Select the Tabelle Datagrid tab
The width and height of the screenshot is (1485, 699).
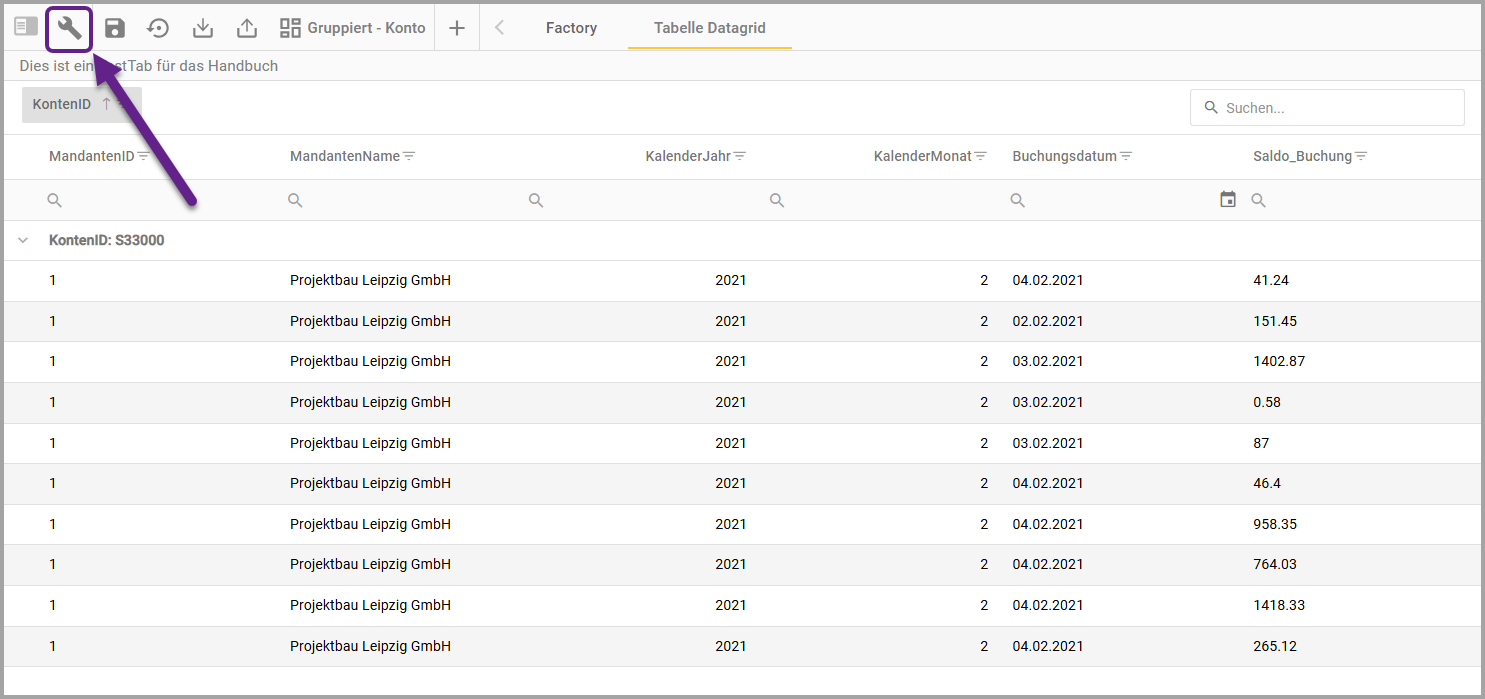tap(709, 28)
